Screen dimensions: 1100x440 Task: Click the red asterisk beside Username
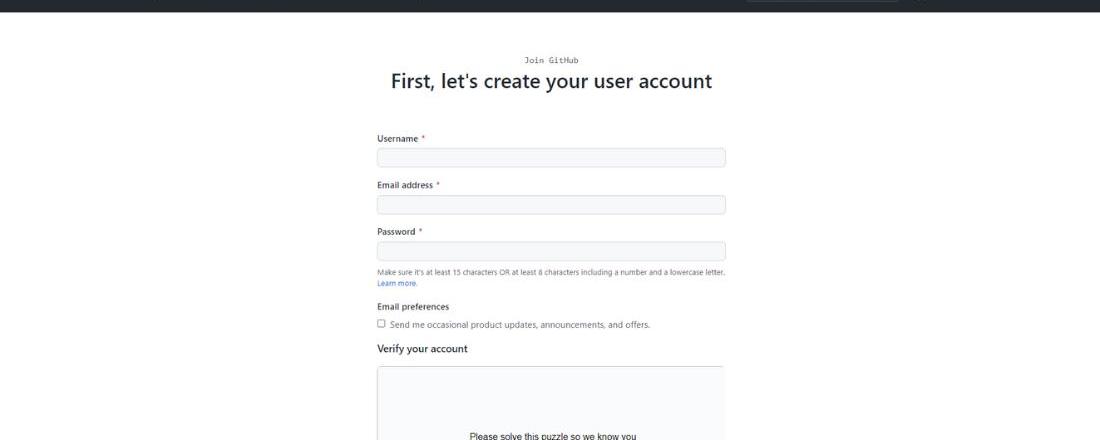click(x=423, y=139)
